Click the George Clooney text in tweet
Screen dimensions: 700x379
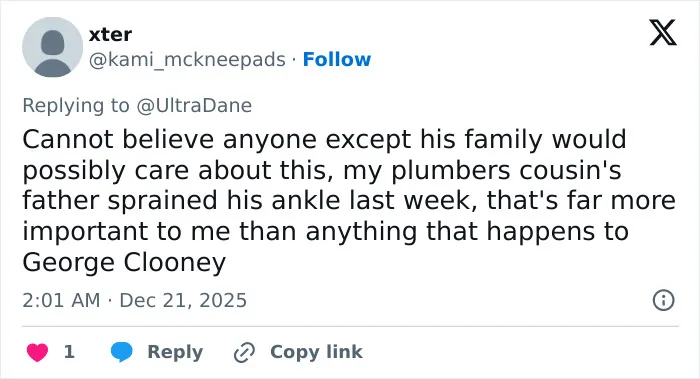point(124,262)
